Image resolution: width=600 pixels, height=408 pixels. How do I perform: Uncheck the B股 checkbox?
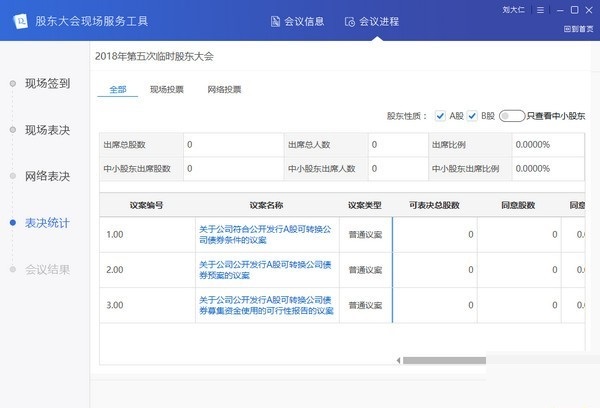pyautogui.click(x=472, y=116)
